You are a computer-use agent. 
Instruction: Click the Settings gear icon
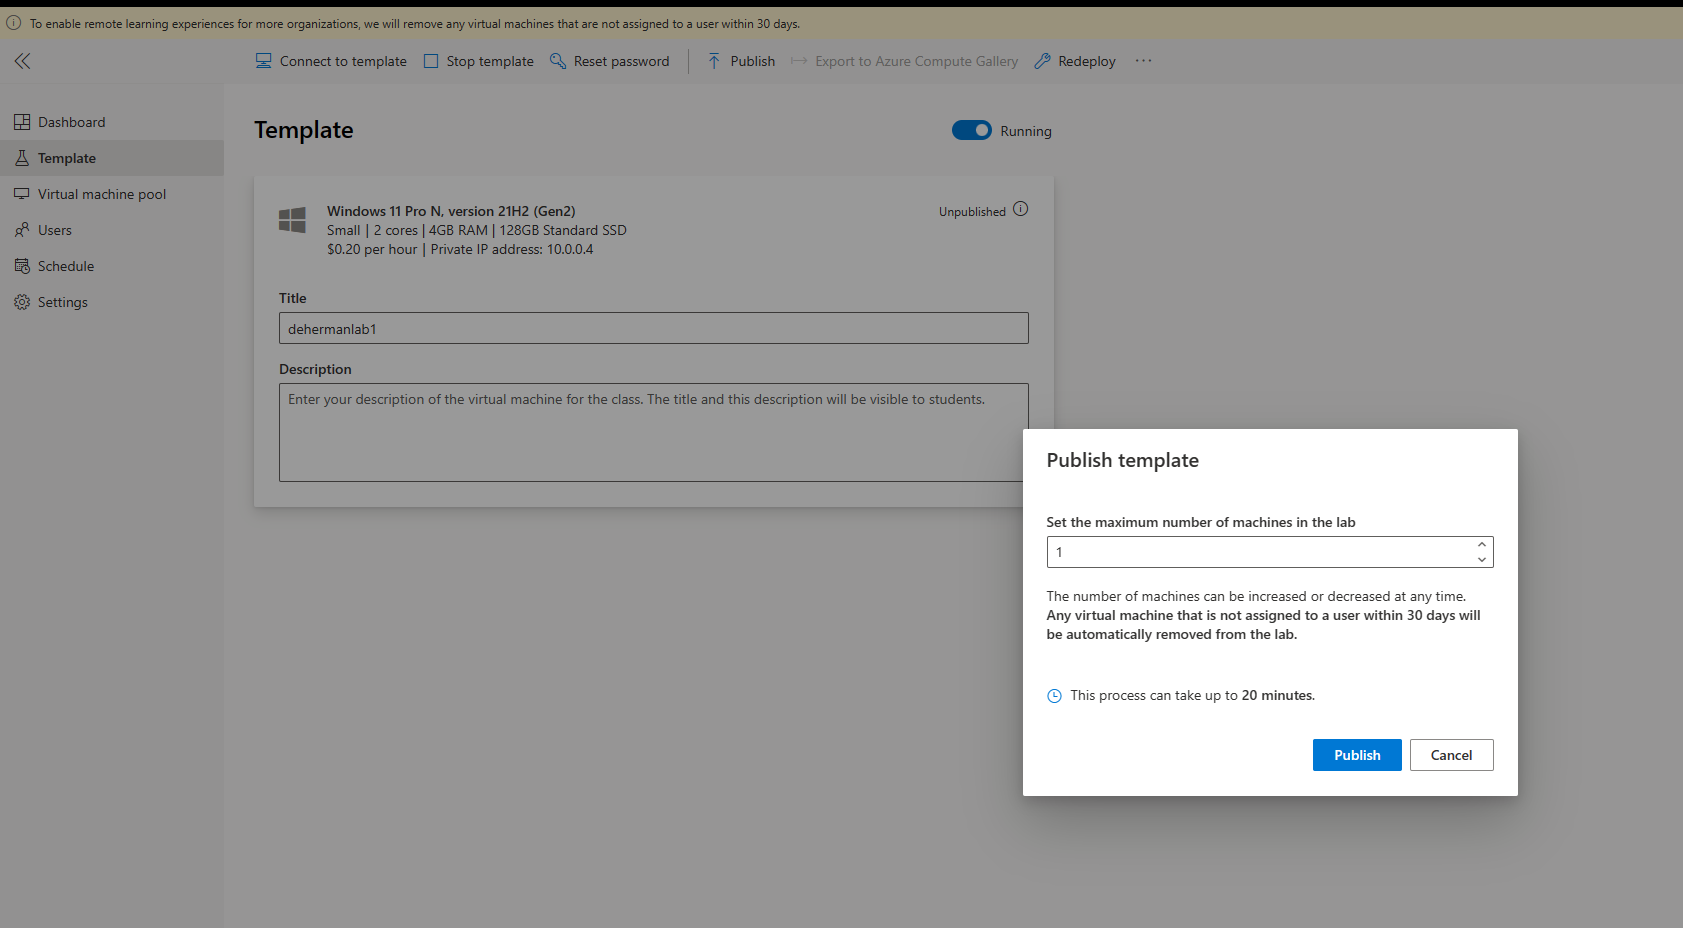click(22, 302)
